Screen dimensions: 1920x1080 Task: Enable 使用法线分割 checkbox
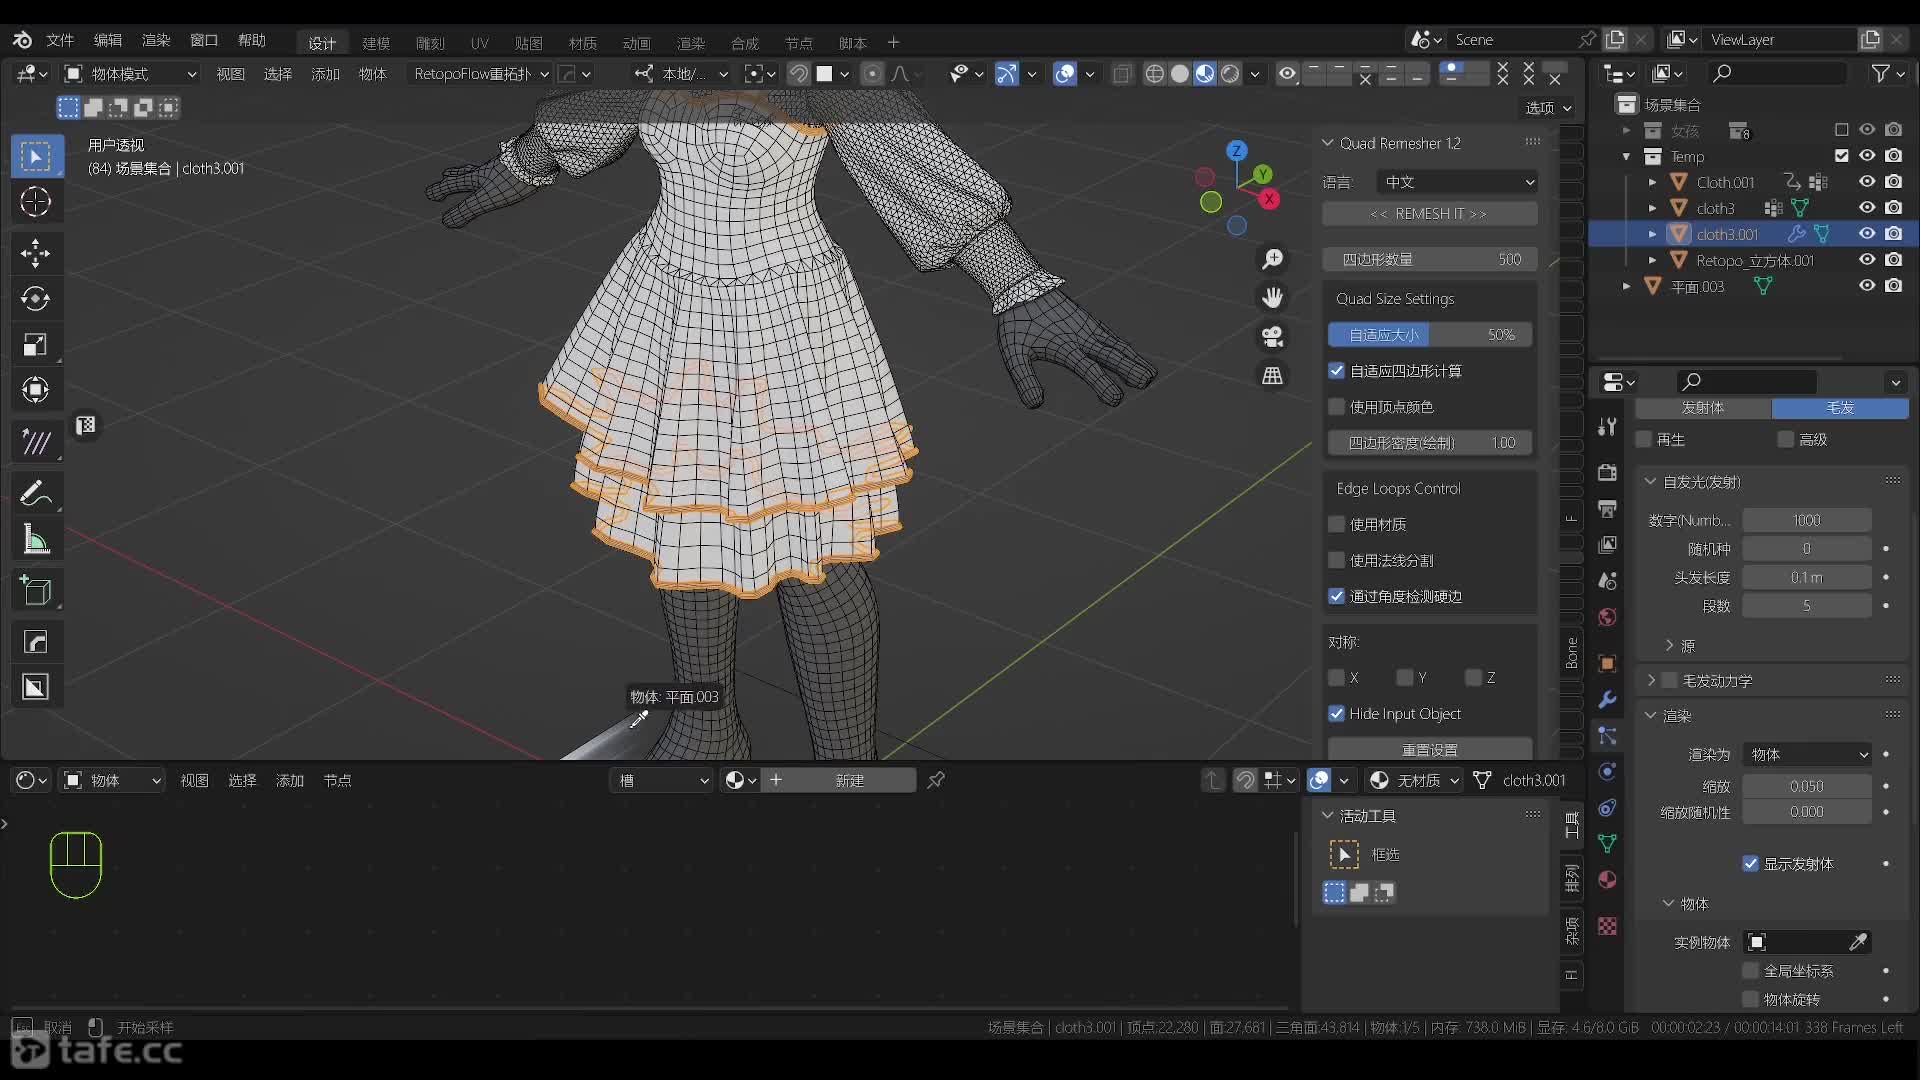click(x=1337, y=560)
